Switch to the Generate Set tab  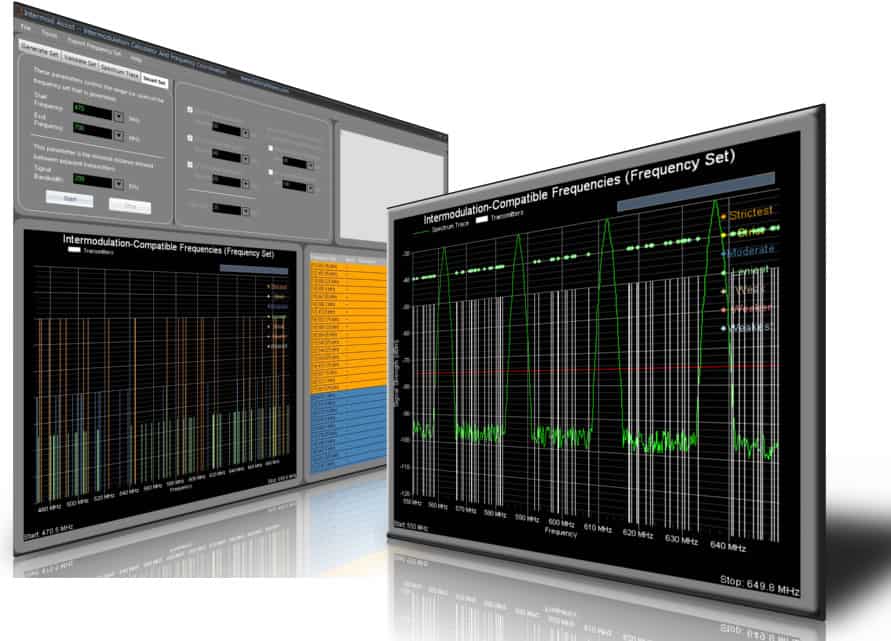(x=40, y=51)
